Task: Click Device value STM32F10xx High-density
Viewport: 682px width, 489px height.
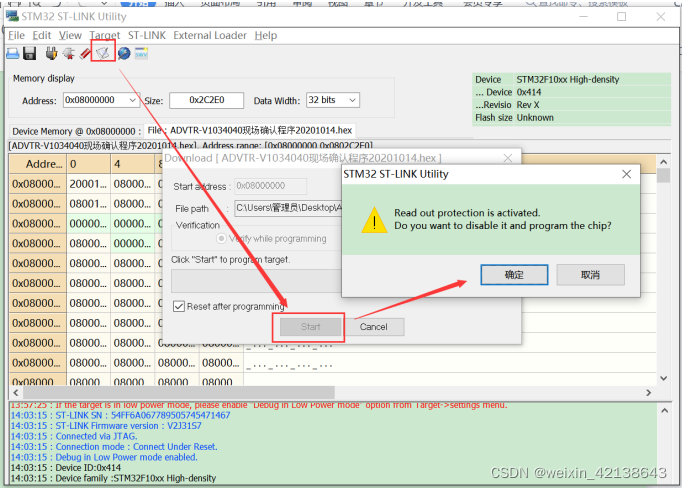Action: [x=568, y=80]
